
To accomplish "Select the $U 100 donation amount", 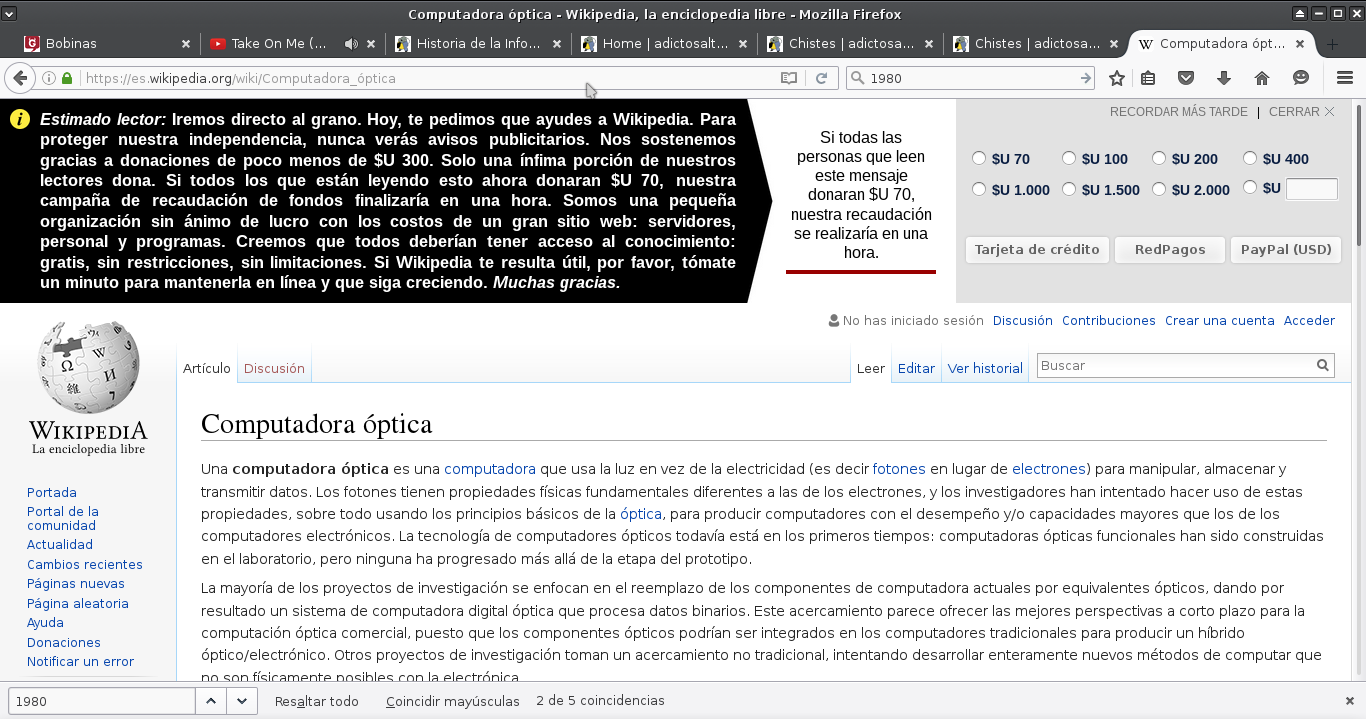I will (1069, 158).
